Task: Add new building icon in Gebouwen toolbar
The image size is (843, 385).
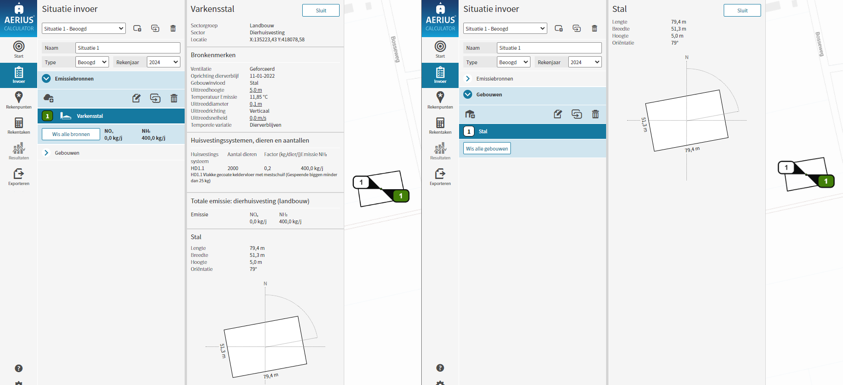Action: pyautogui.click(x=470, y=114)
